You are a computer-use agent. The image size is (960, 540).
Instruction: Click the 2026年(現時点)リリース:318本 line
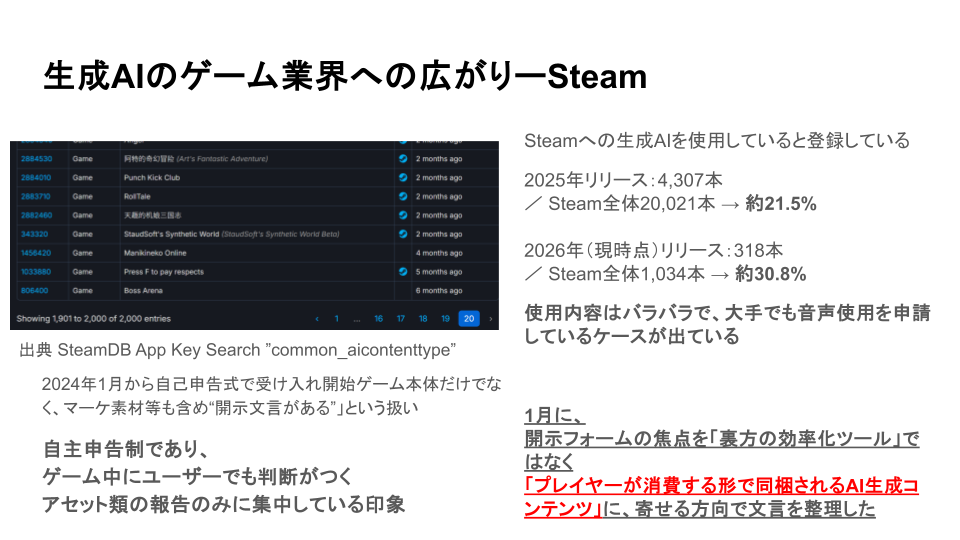(653, 250)
